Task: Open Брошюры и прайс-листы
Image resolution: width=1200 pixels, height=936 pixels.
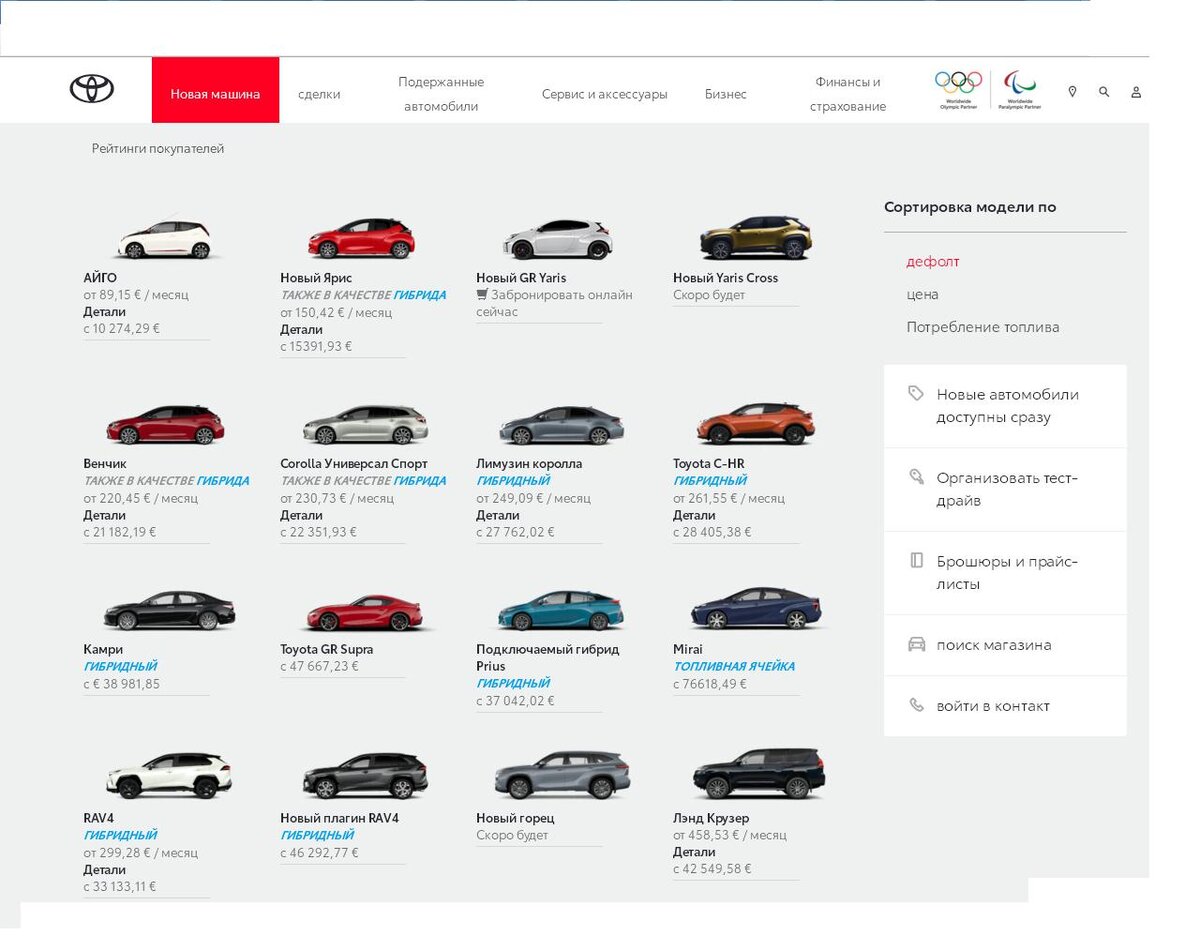Action: (x=1005, y=573)
